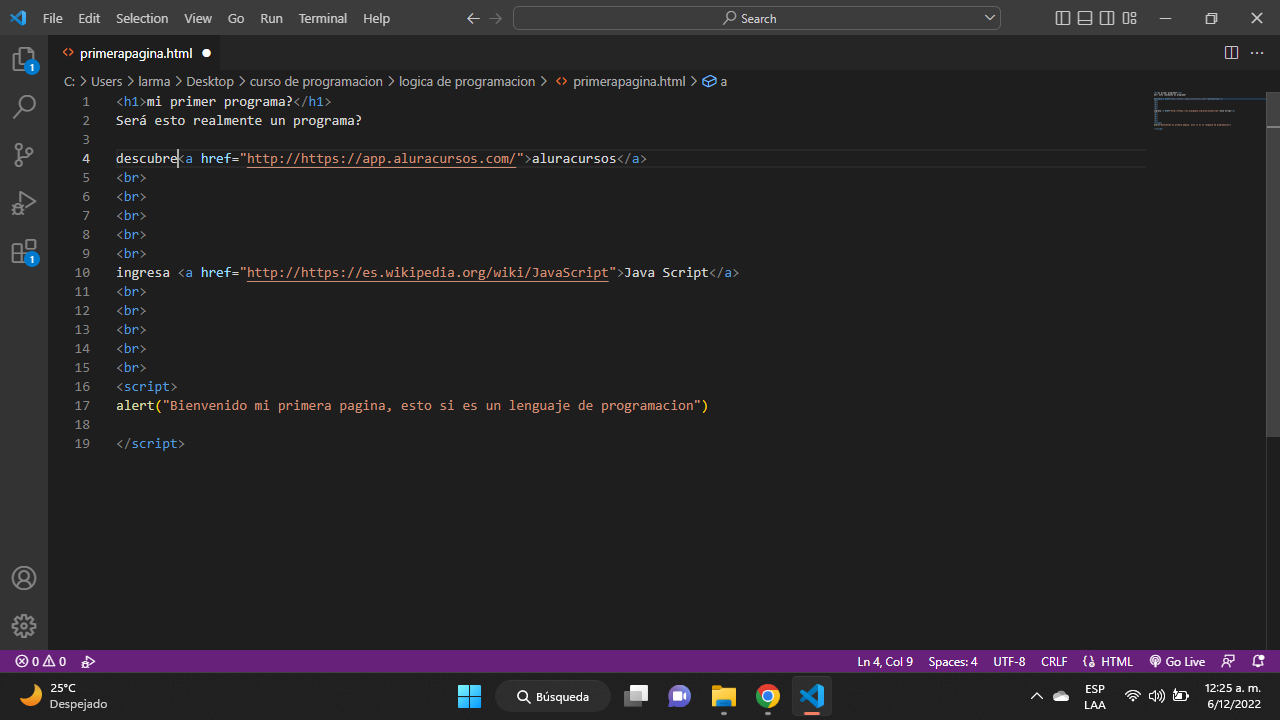Screen dimensions: 1280x720
Task: Open Source Control view
Action: (x=24, y=154)
